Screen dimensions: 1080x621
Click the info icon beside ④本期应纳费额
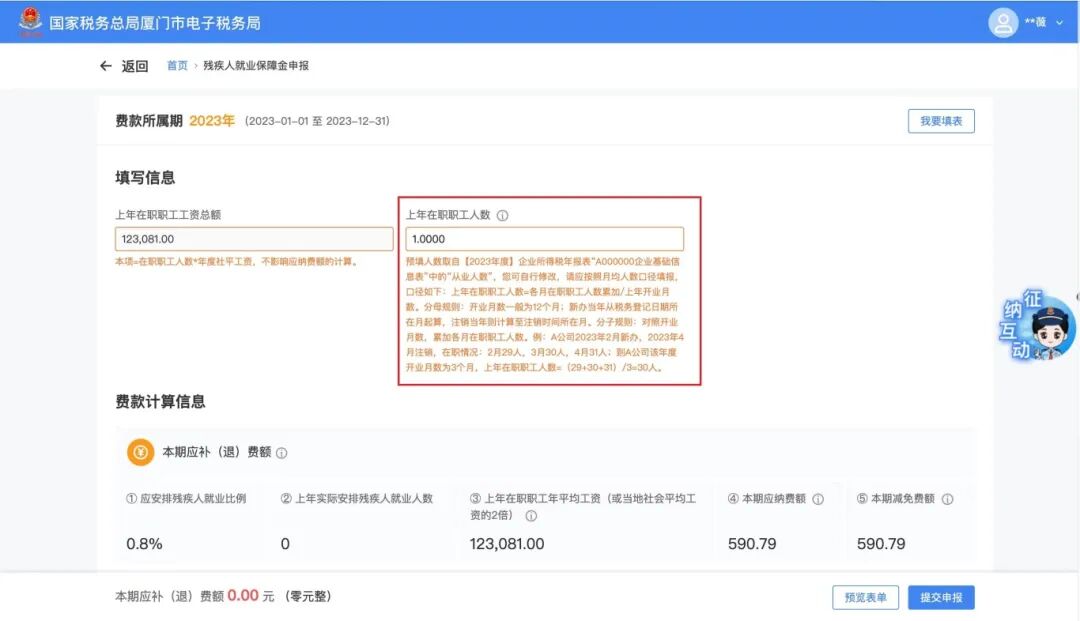[x=820, y=498]
